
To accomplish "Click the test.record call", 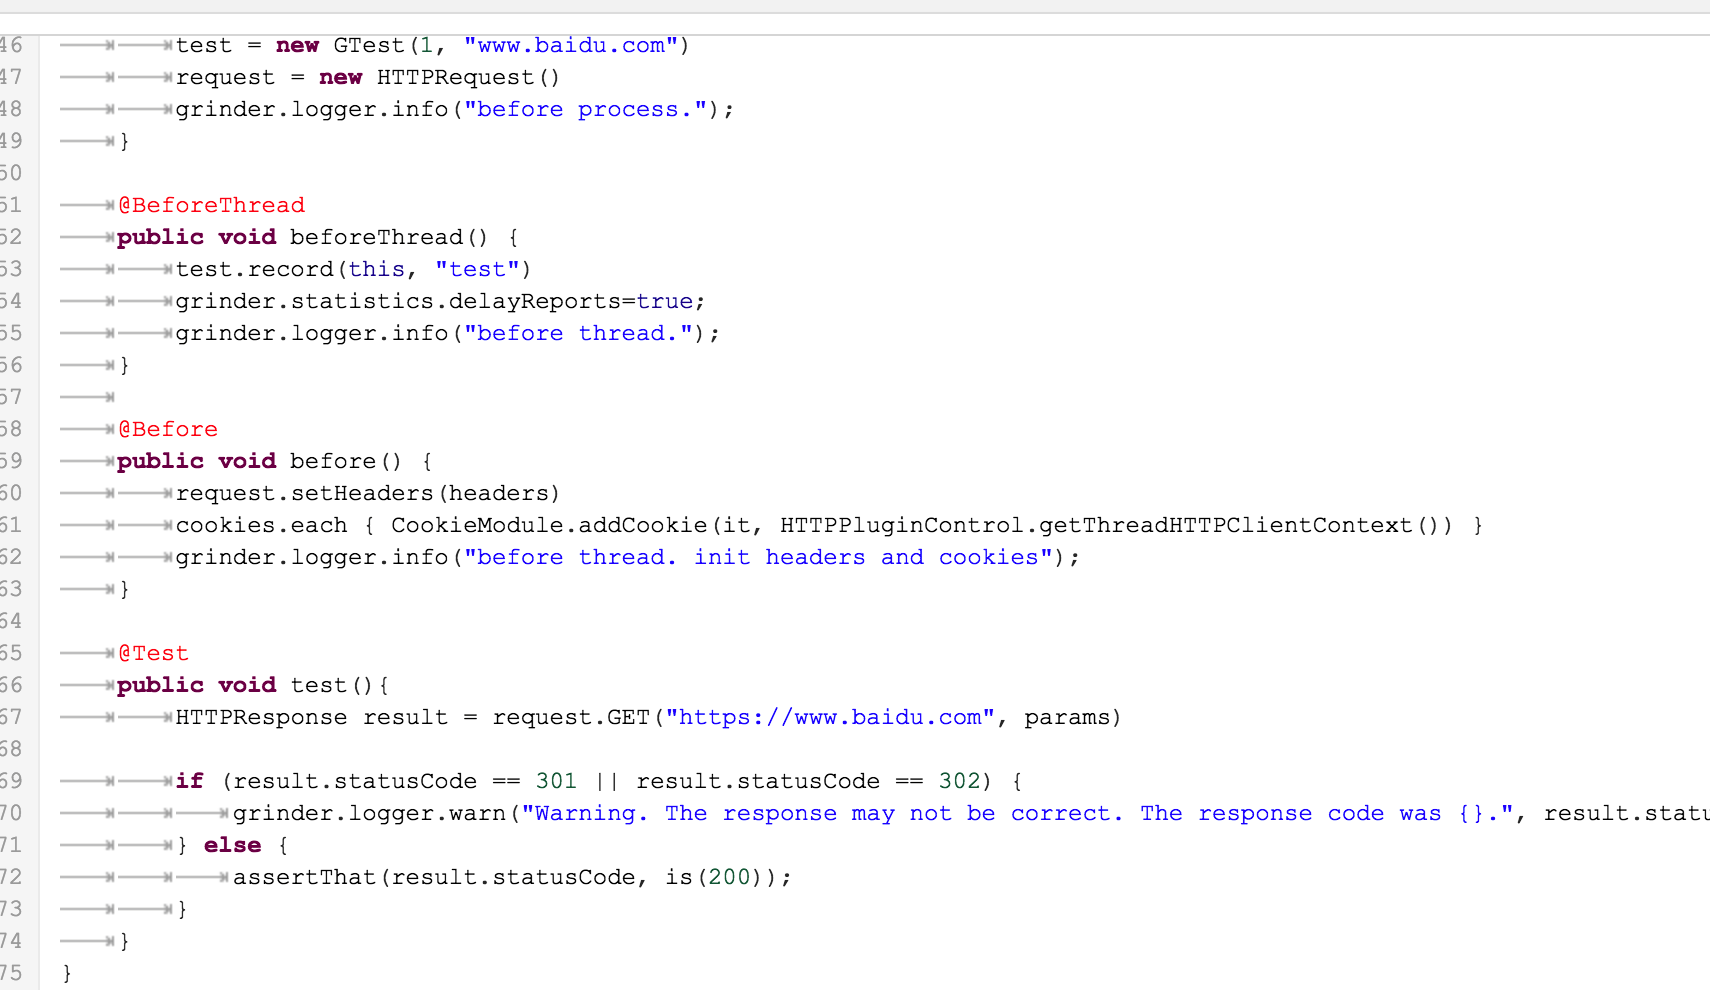I will pos(254,269).
